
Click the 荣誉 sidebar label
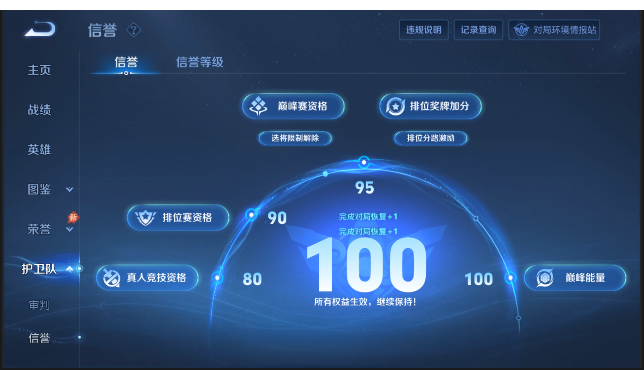(x=39, y=229)
